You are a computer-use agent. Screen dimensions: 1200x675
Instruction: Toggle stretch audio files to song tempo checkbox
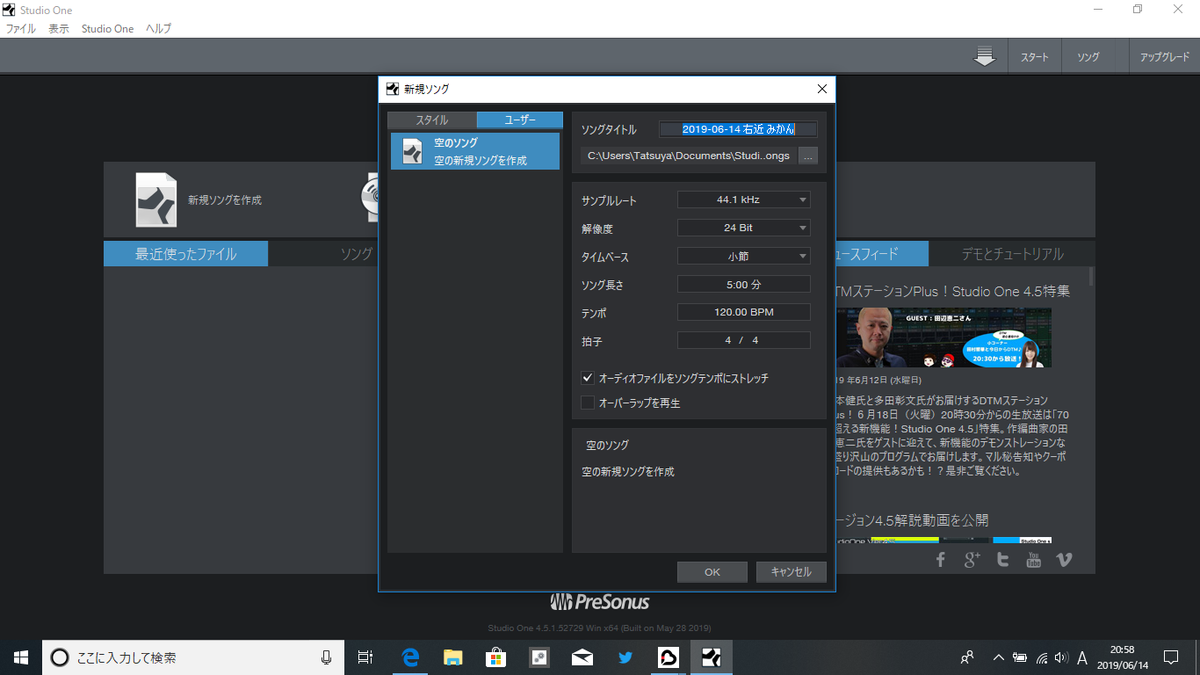tap(588, 378)
